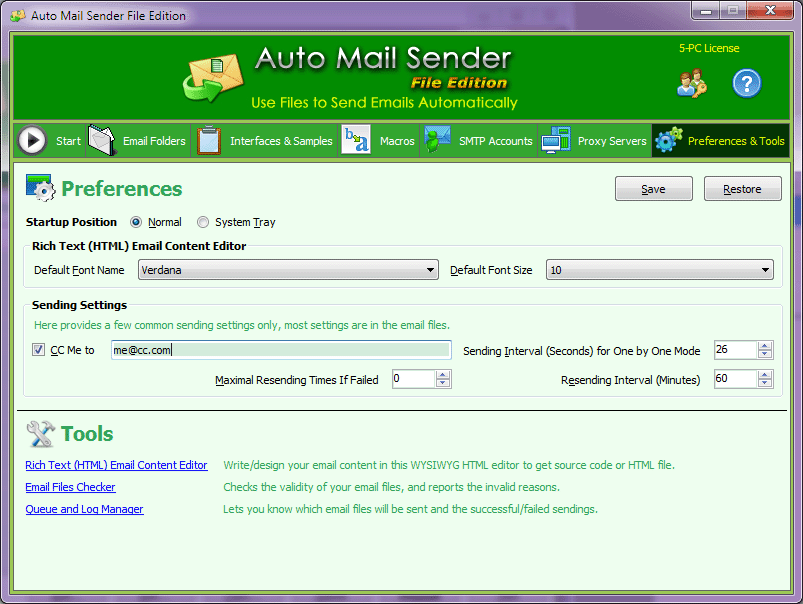Open the Default Font Name dropdown

[x=288, y=270]
